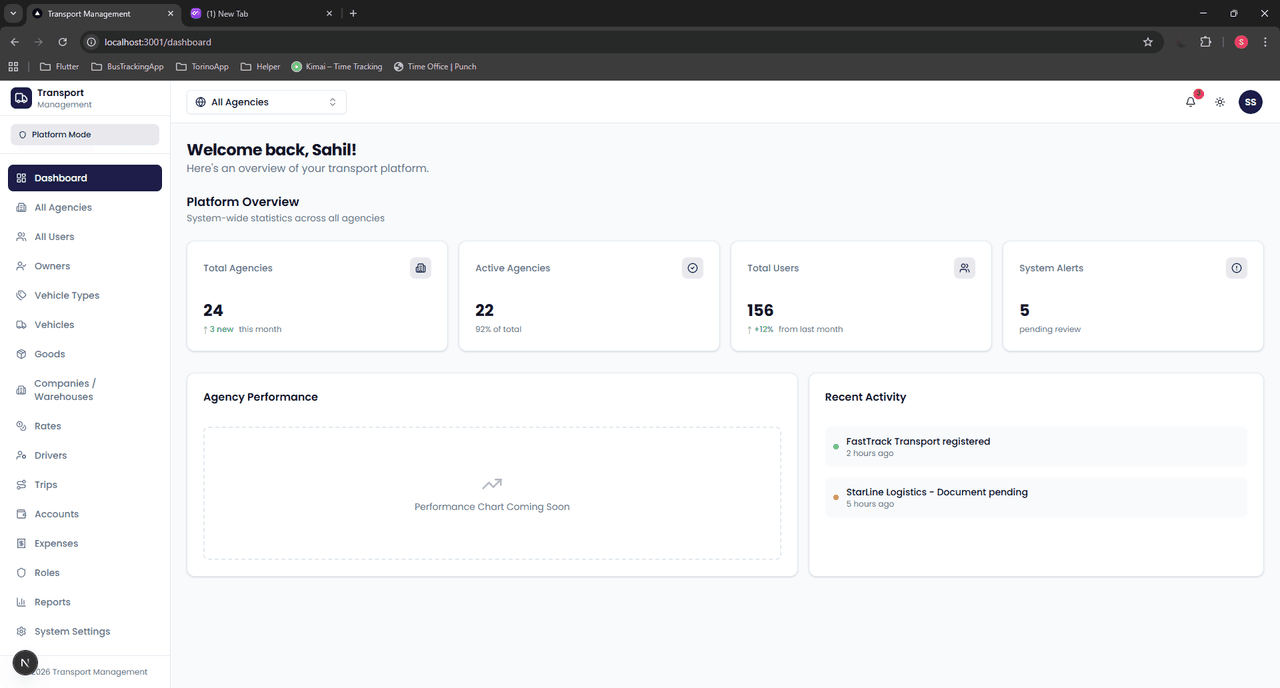Open the Vehicle Types menu item

pyautogui.click(x=85, y=295)
